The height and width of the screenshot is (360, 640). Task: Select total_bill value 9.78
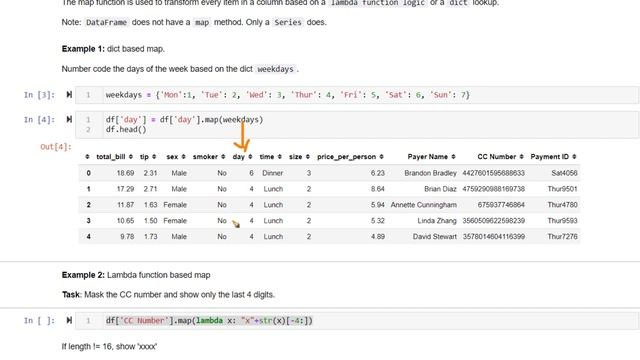127,237
